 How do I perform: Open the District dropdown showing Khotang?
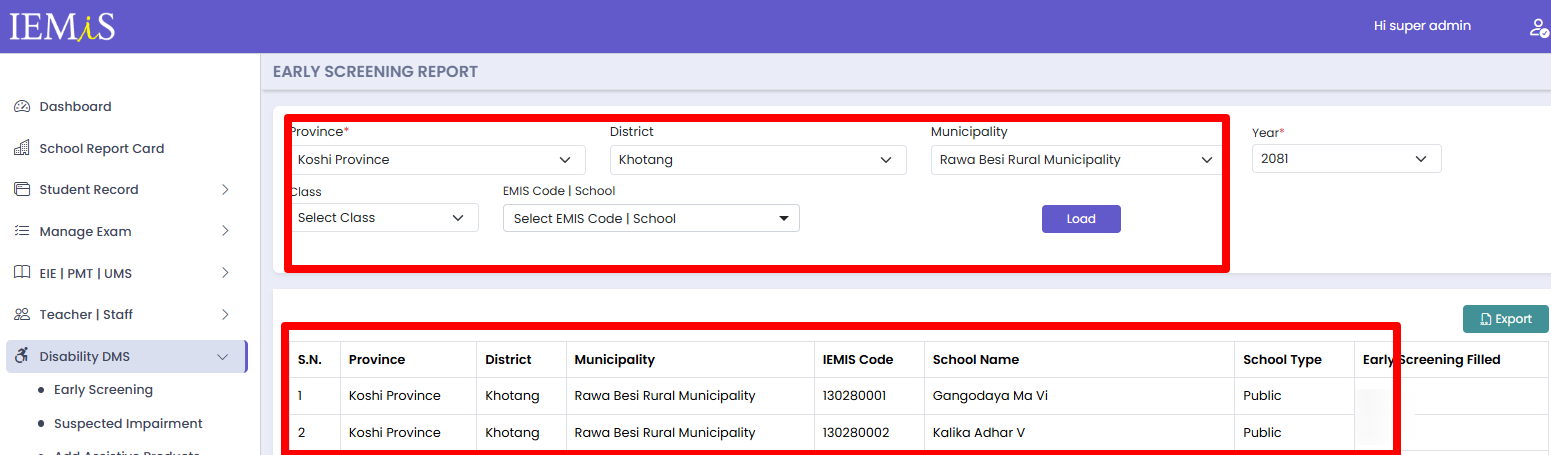[757, 160]
